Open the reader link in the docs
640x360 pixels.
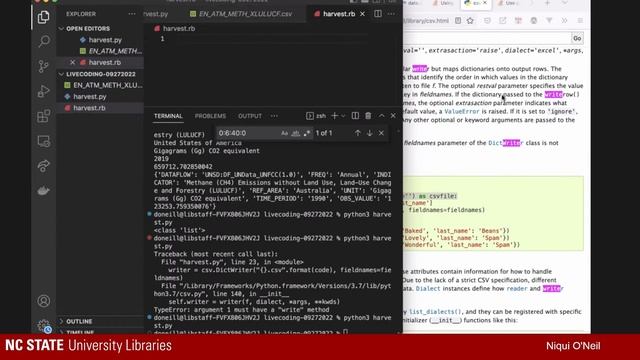point(517,289)
